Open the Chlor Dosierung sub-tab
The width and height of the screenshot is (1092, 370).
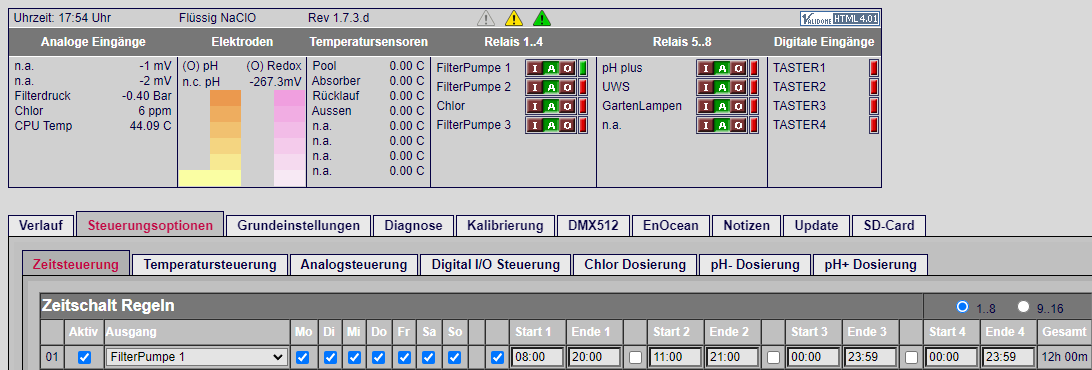pyautogui.click(x=635, y=265)
